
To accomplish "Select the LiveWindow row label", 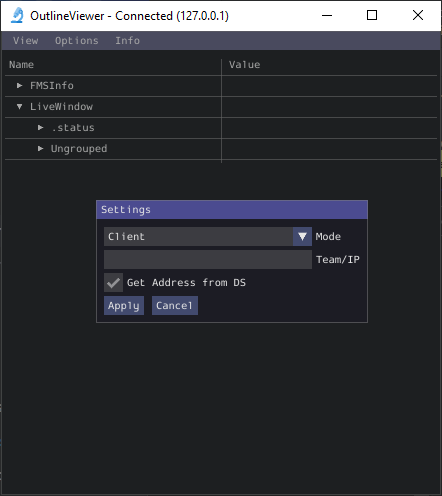I will point(61,107).
